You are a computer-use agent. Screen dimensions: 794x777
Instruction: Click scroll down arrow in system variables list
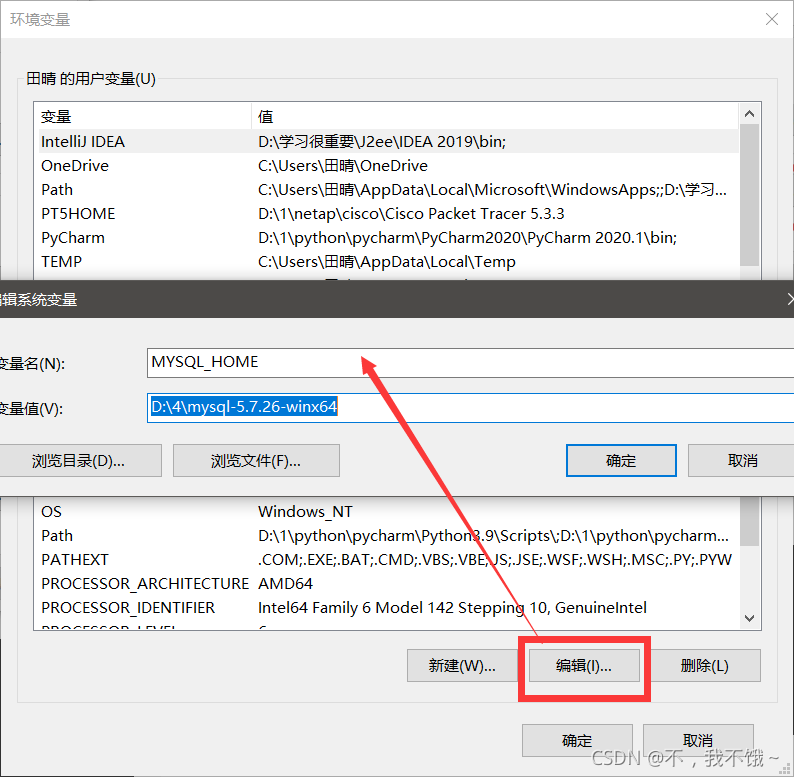(749, 618)
